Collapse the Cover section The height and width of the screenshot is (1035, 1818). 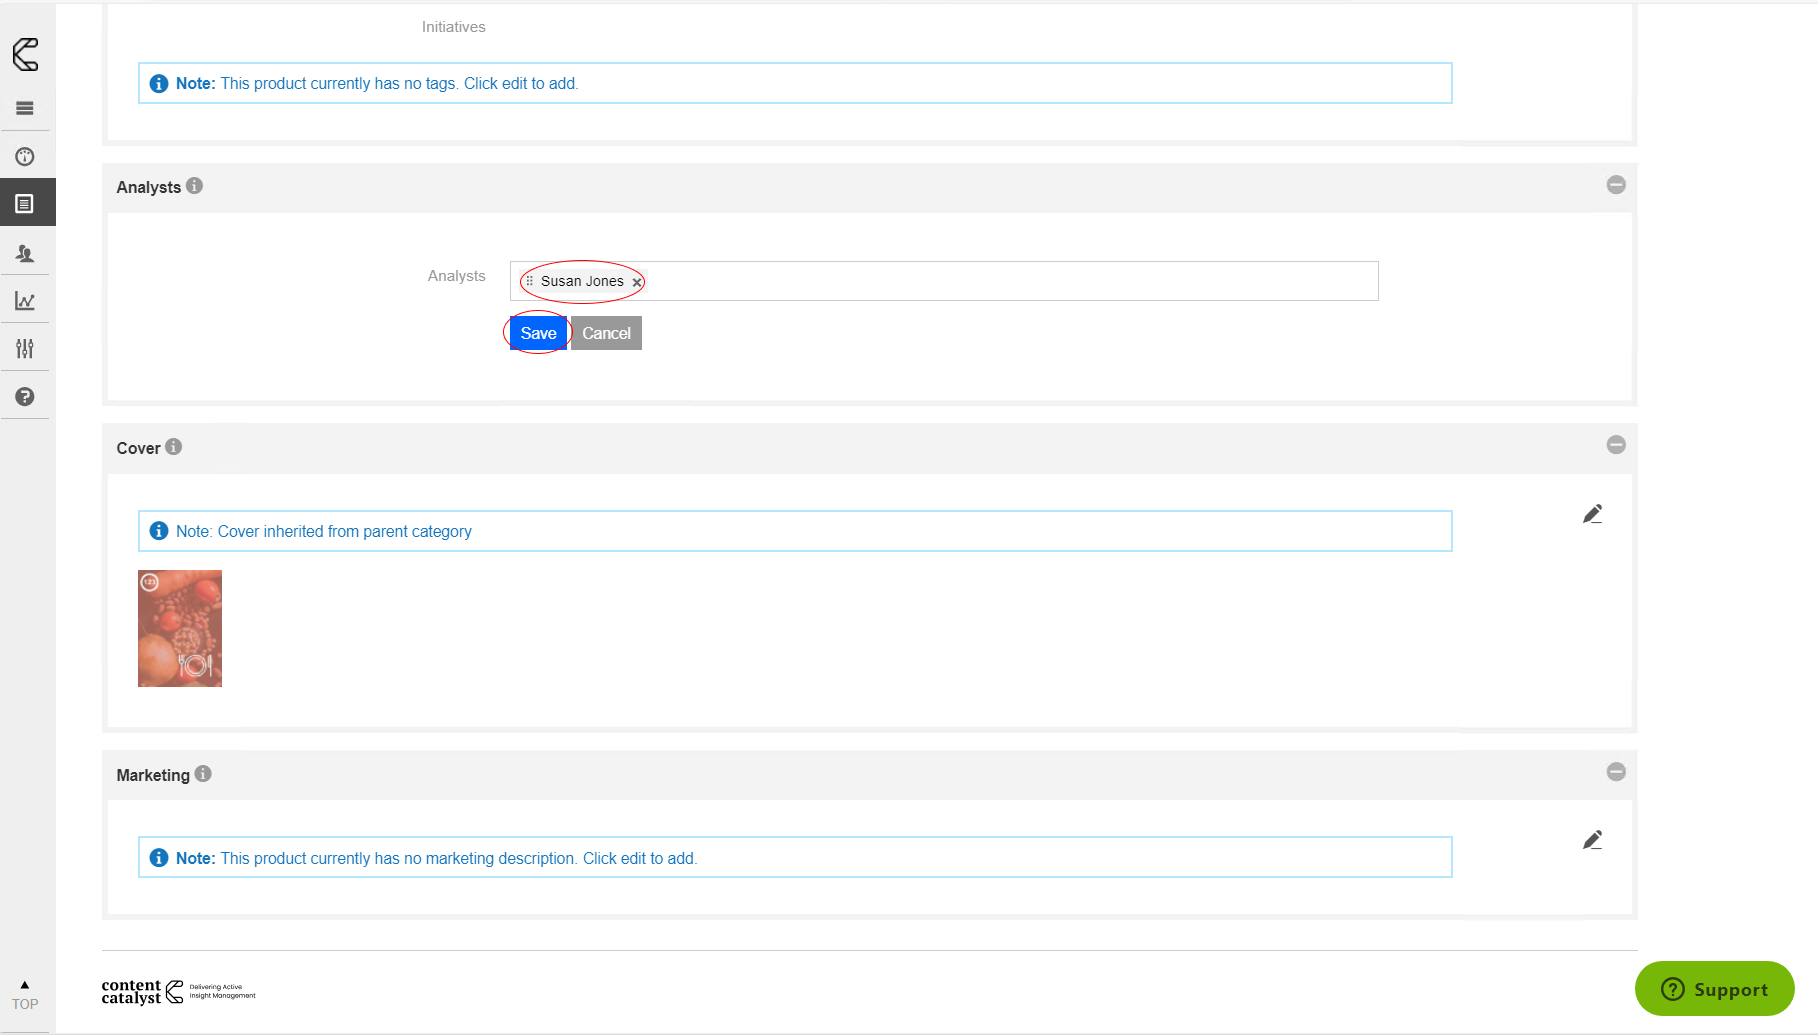(1615, 445)
